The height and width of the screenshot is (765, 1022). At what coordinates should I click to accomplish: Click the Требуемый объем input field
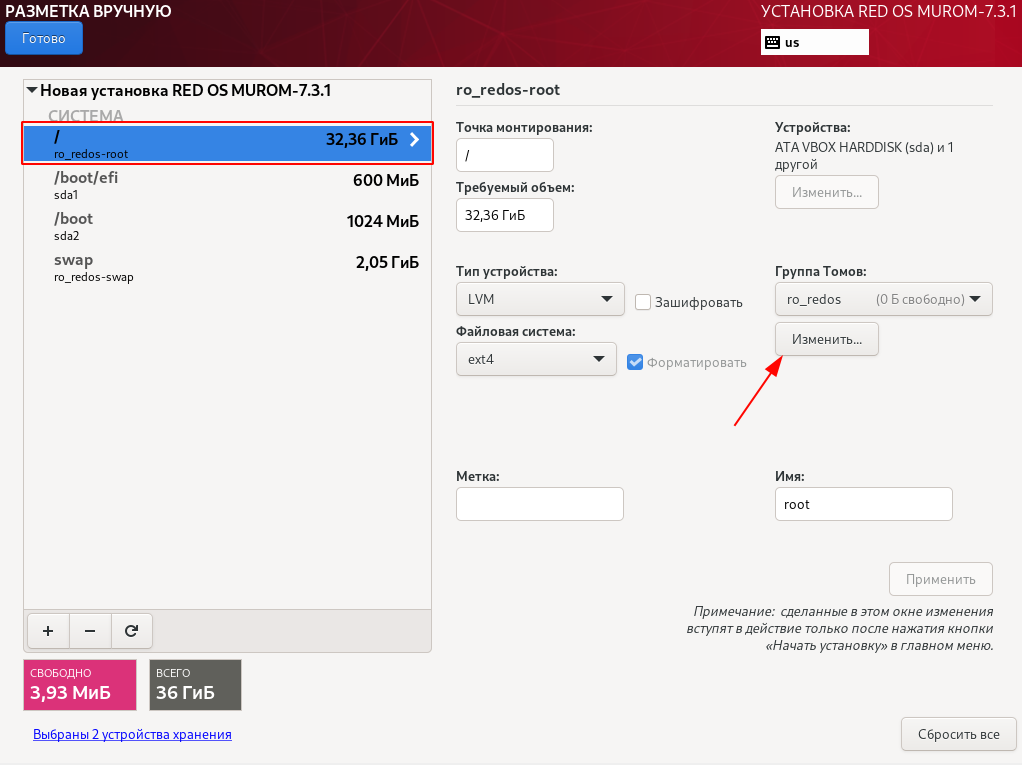point(505,215)
